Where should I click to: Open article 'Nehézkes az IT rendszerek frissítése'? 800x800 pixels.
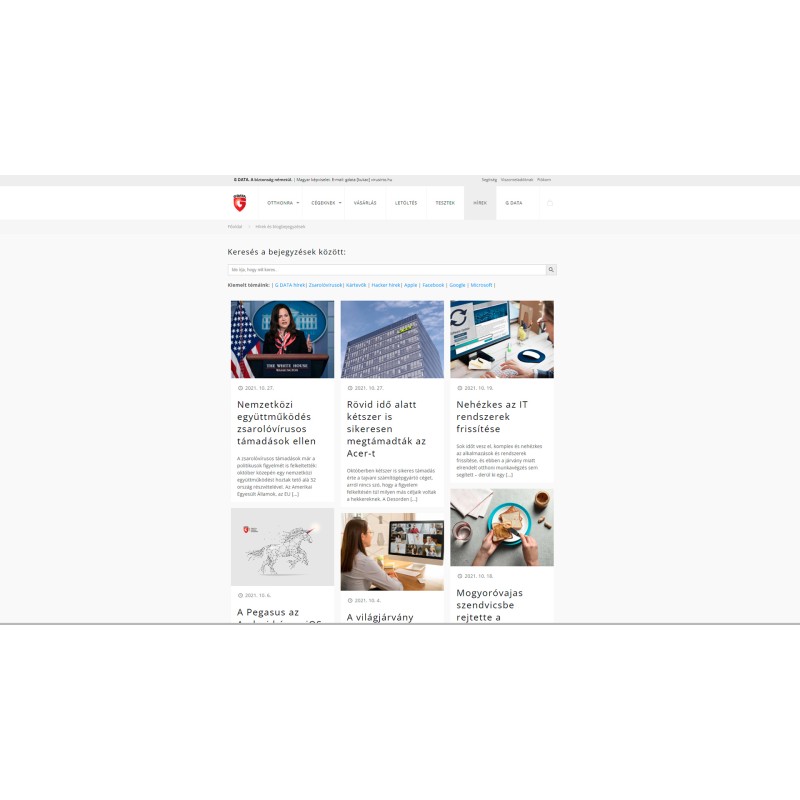(x=492, y=417)
